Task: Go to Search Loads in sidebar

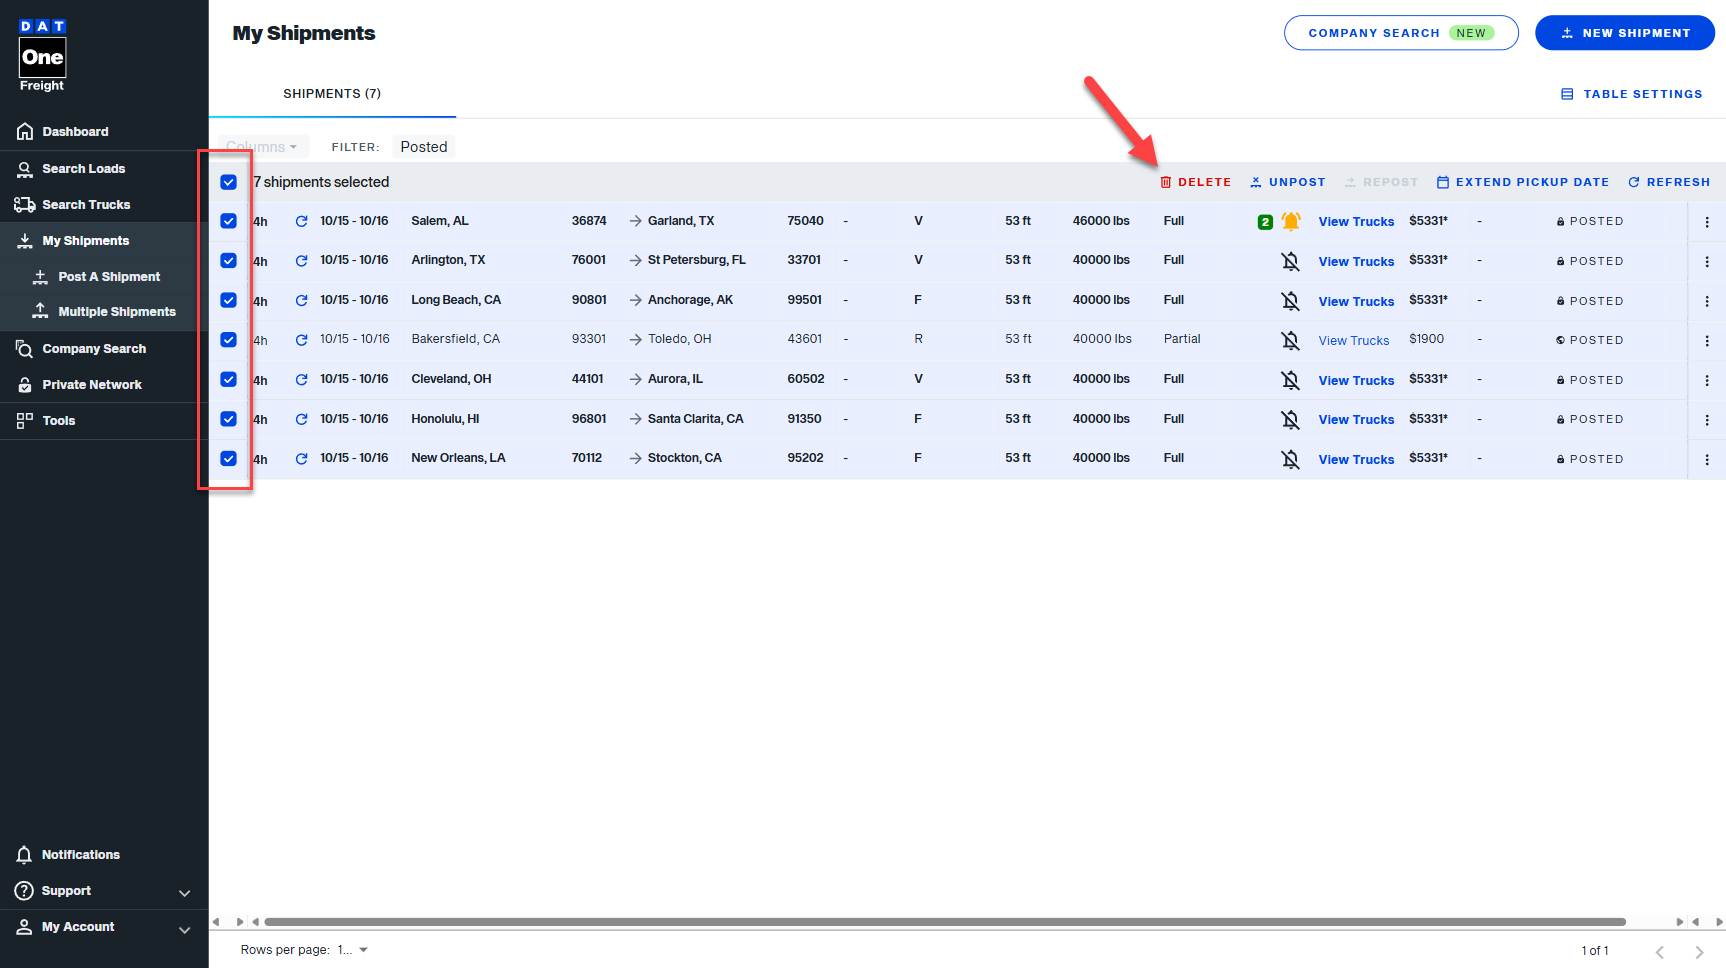Action: 83,169
